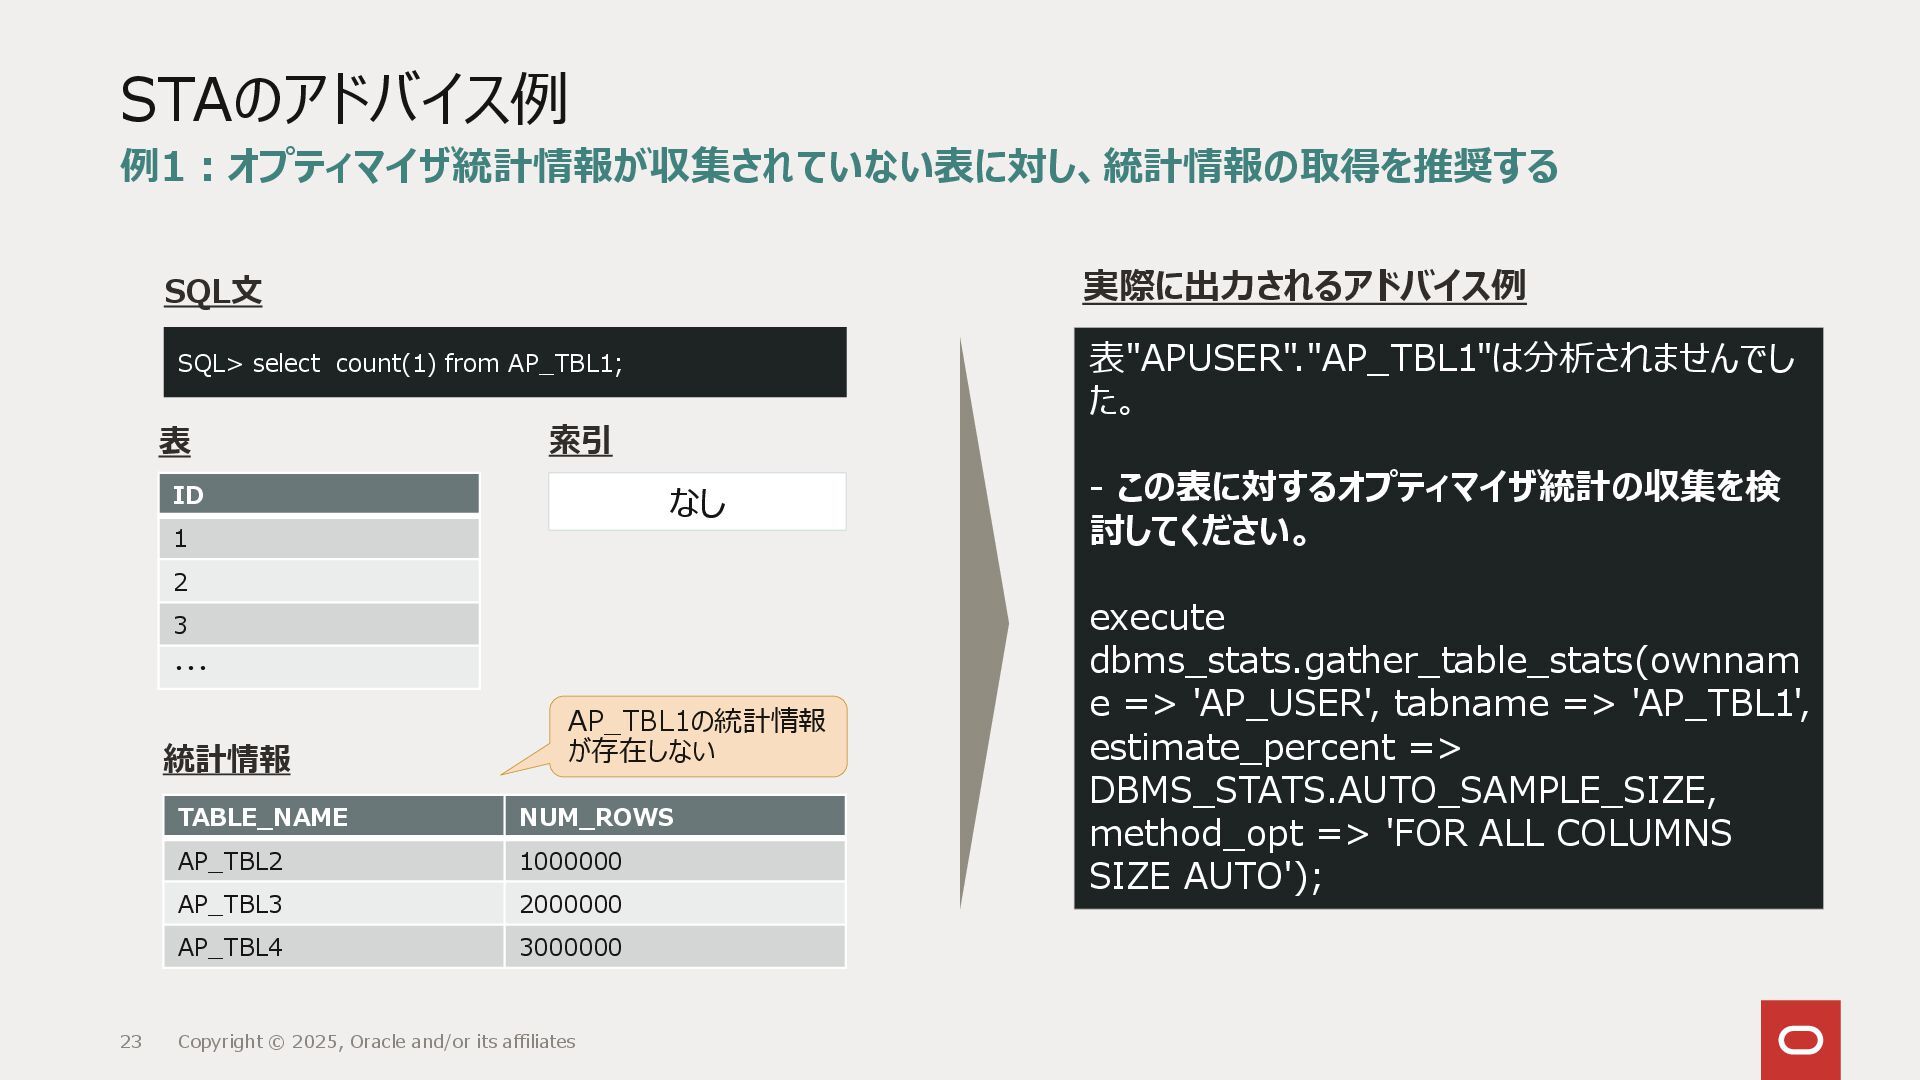Click the 'SQL文' underlined heading

[212, 291]
